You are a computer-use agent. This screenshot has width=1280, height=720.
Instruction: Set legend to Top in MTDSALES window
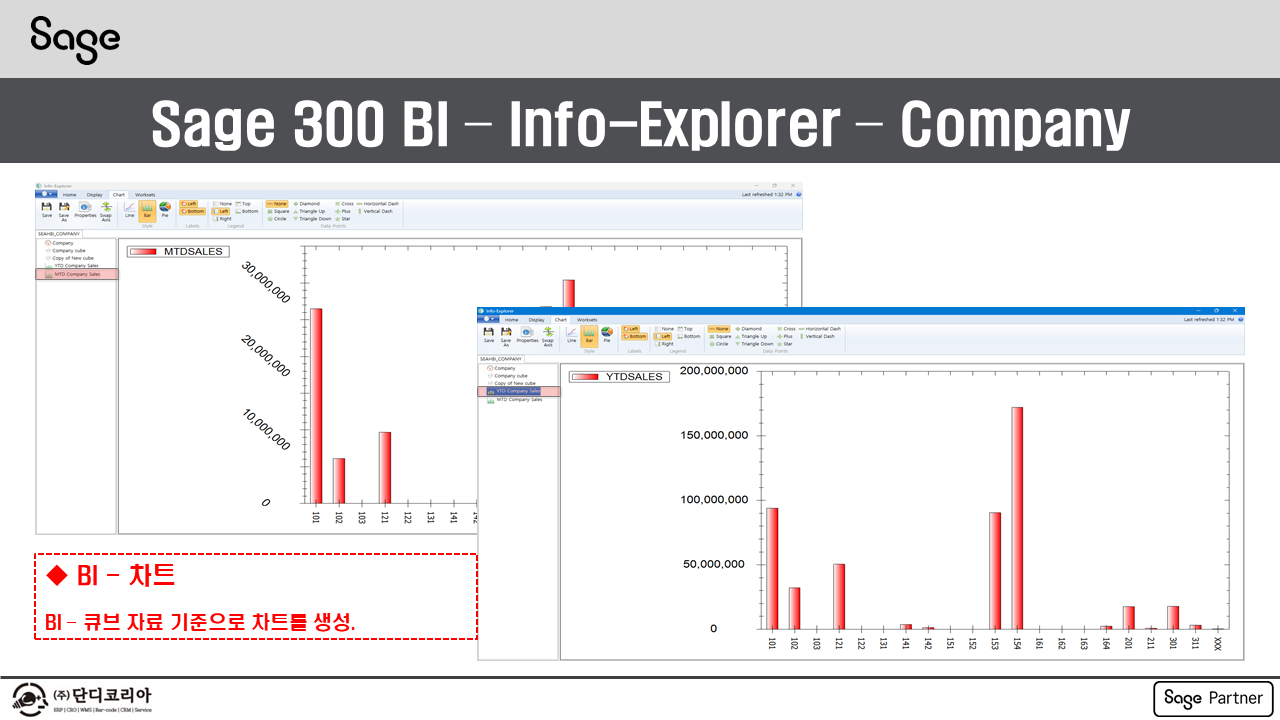(244, 204)
